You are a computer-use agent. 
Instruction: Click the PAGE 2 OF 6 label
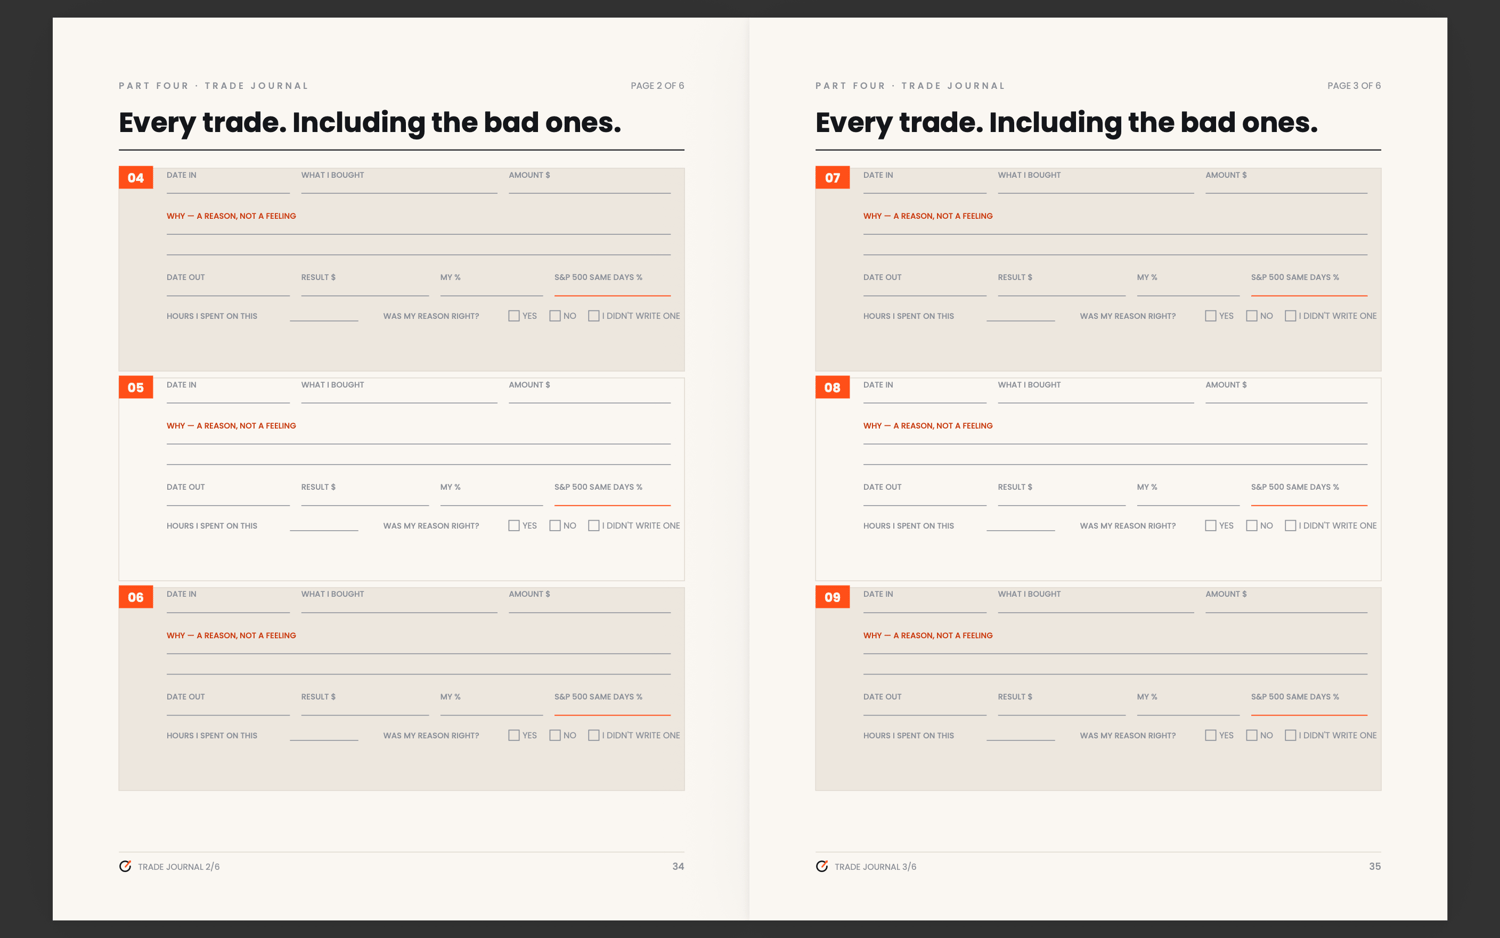pos(657,86)
